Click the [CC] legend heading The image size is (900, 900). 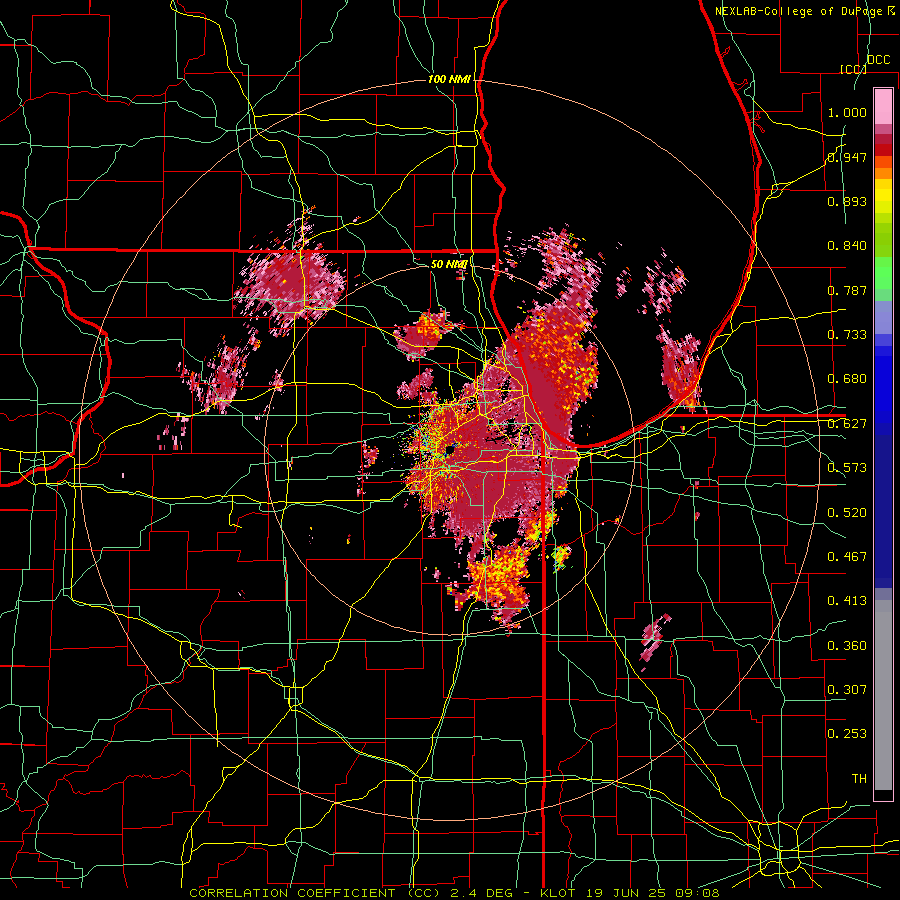(853, 69)
